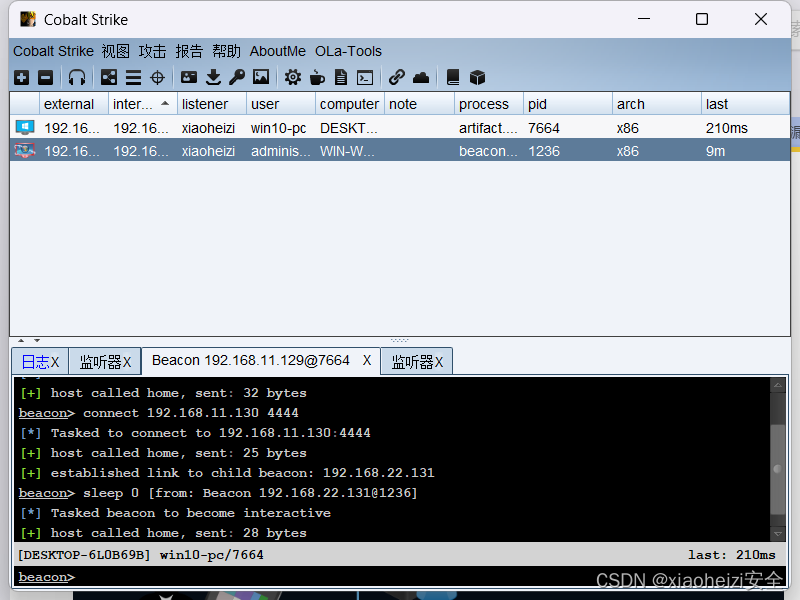This screenshot has height=600, width=800.
Task: Switch to session table view icon
Action: pos(133,78)
